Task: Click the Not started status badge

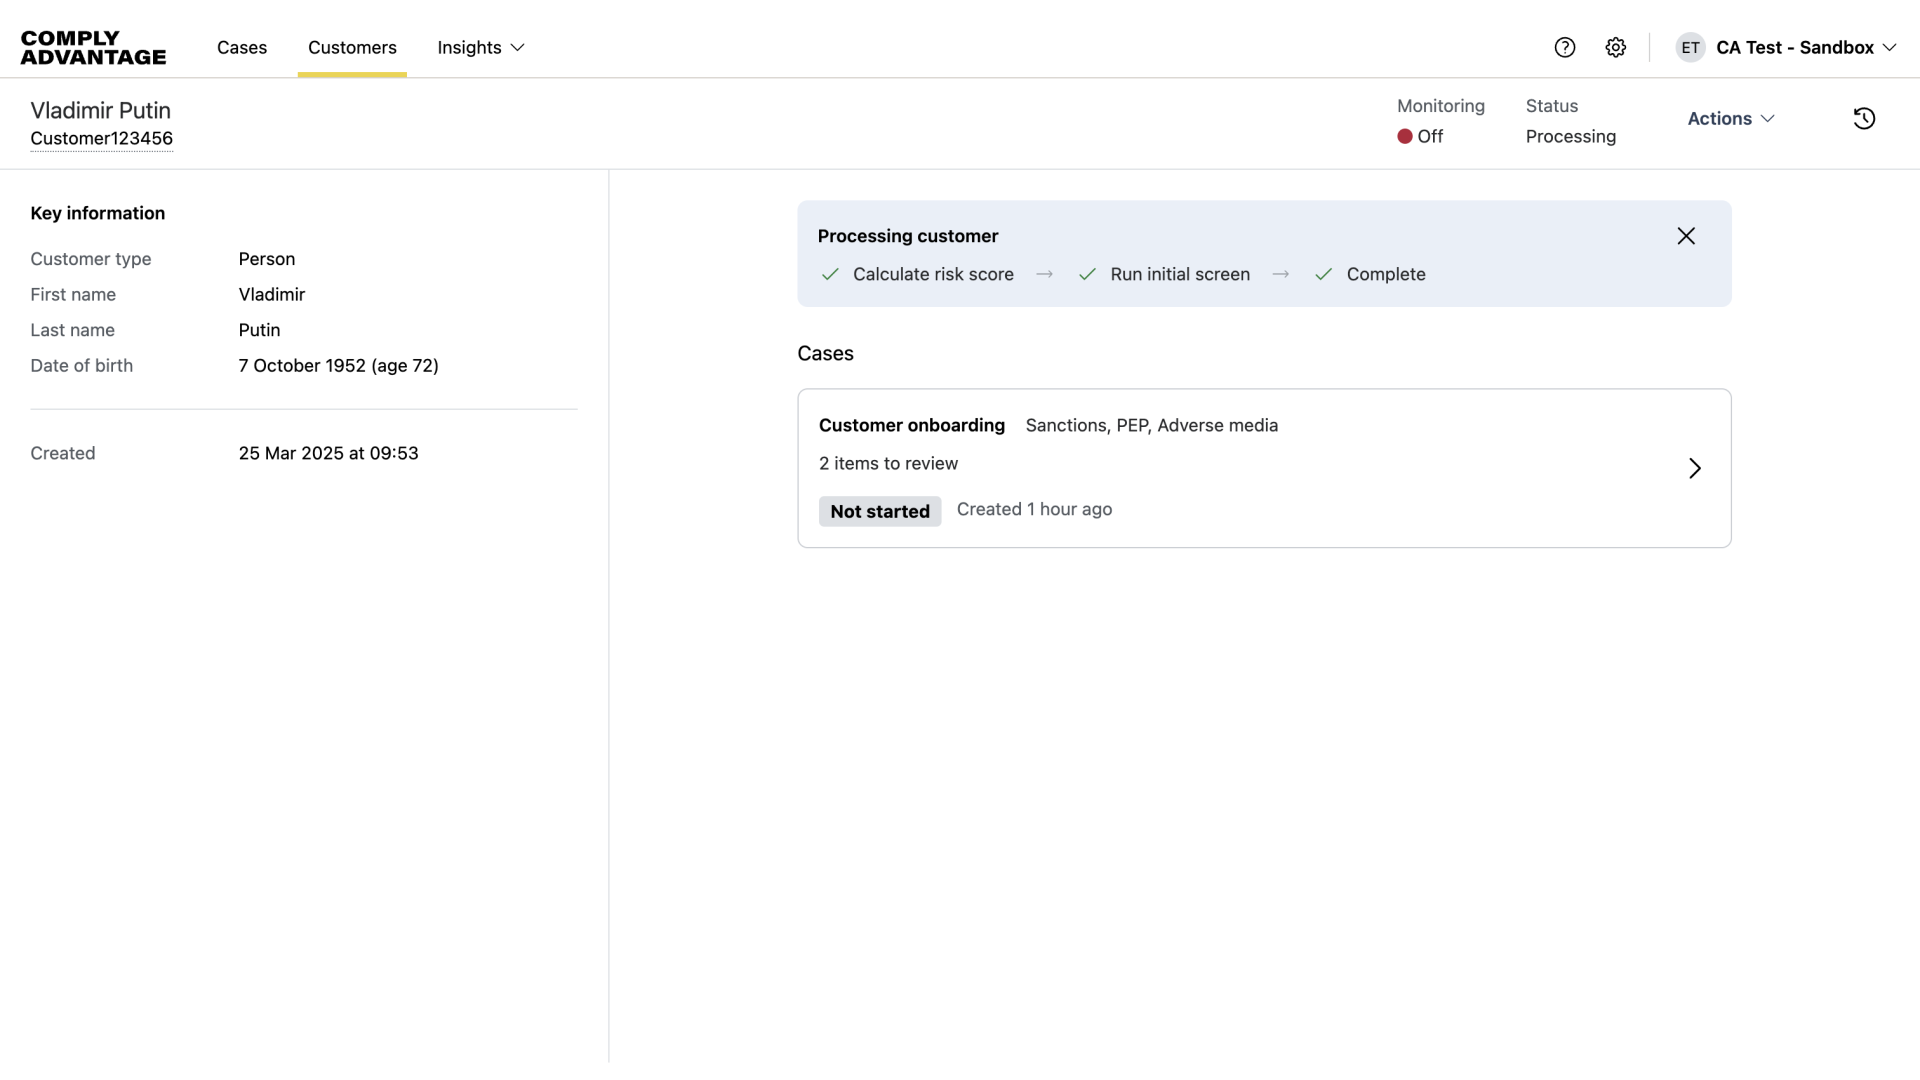Action: pyautogui.click(x=879, y=511)
